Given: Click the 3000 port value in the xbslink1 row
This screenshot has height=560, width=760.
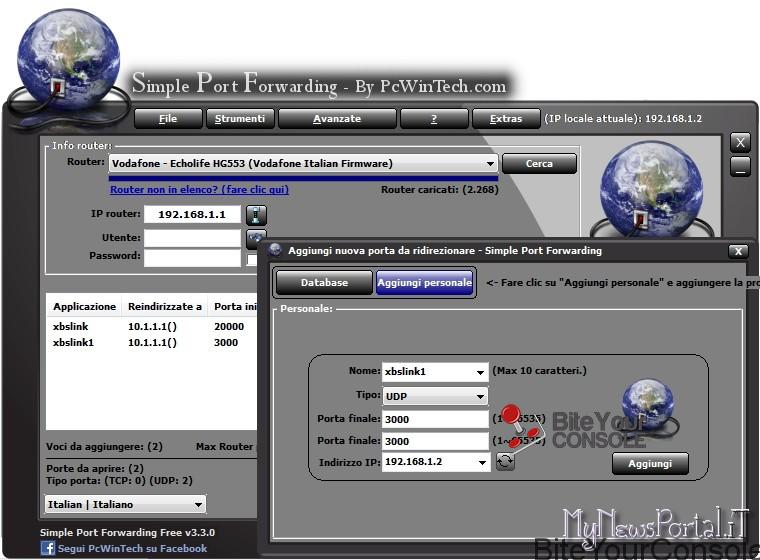Looking at the screenshot, I should point(226,342).
